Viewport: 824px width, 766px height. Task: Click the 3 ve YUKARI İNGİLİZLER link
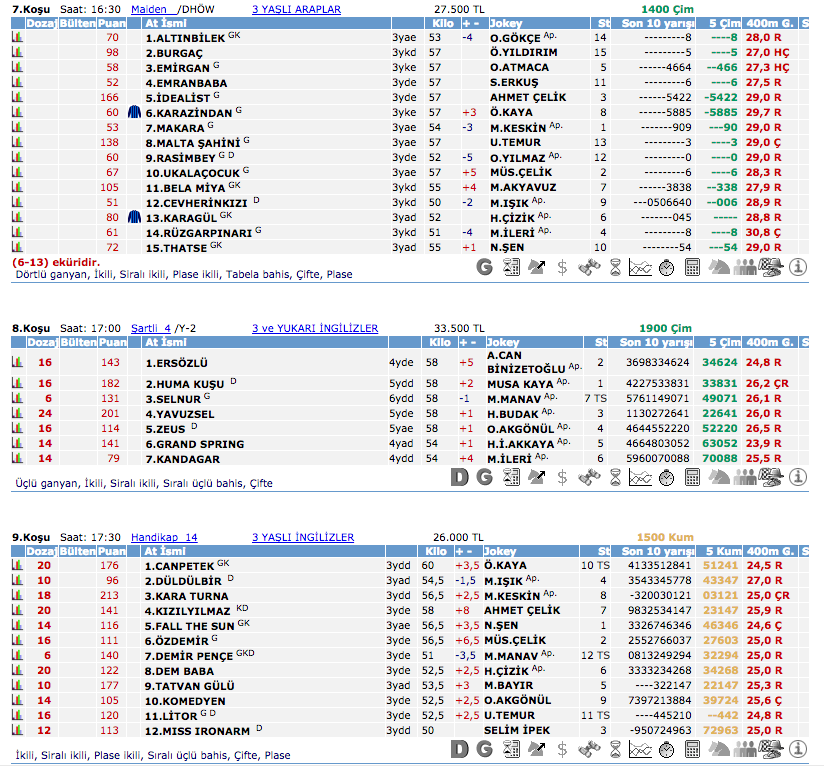[315, 328]
